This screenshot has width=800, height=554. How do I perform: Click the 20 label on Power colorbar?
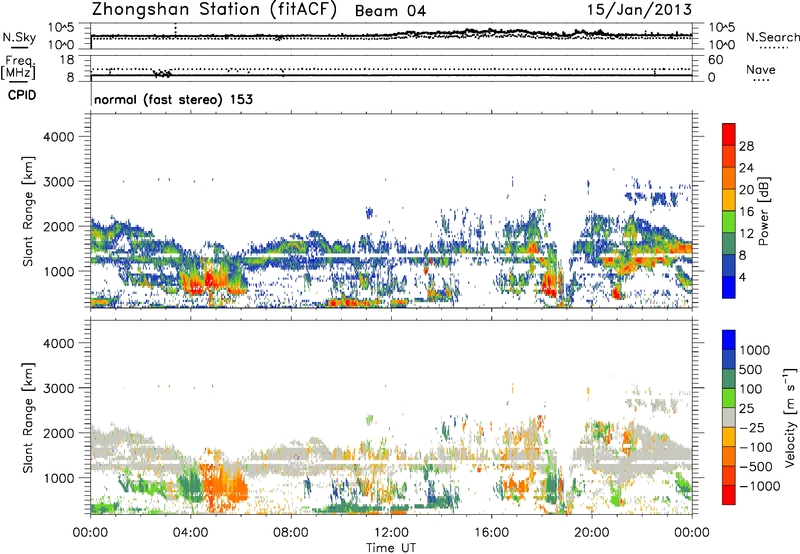746,190
